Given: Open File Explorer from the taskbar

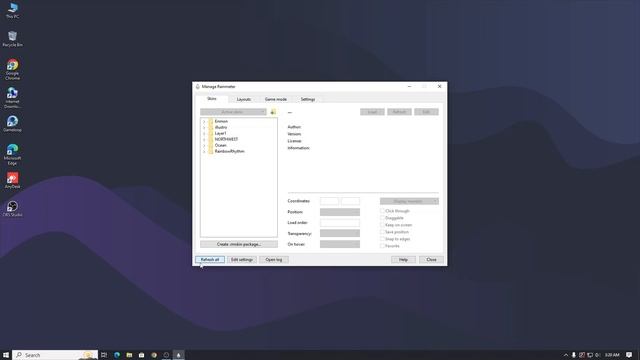Looking at the screenshot, I should [129, 355].
